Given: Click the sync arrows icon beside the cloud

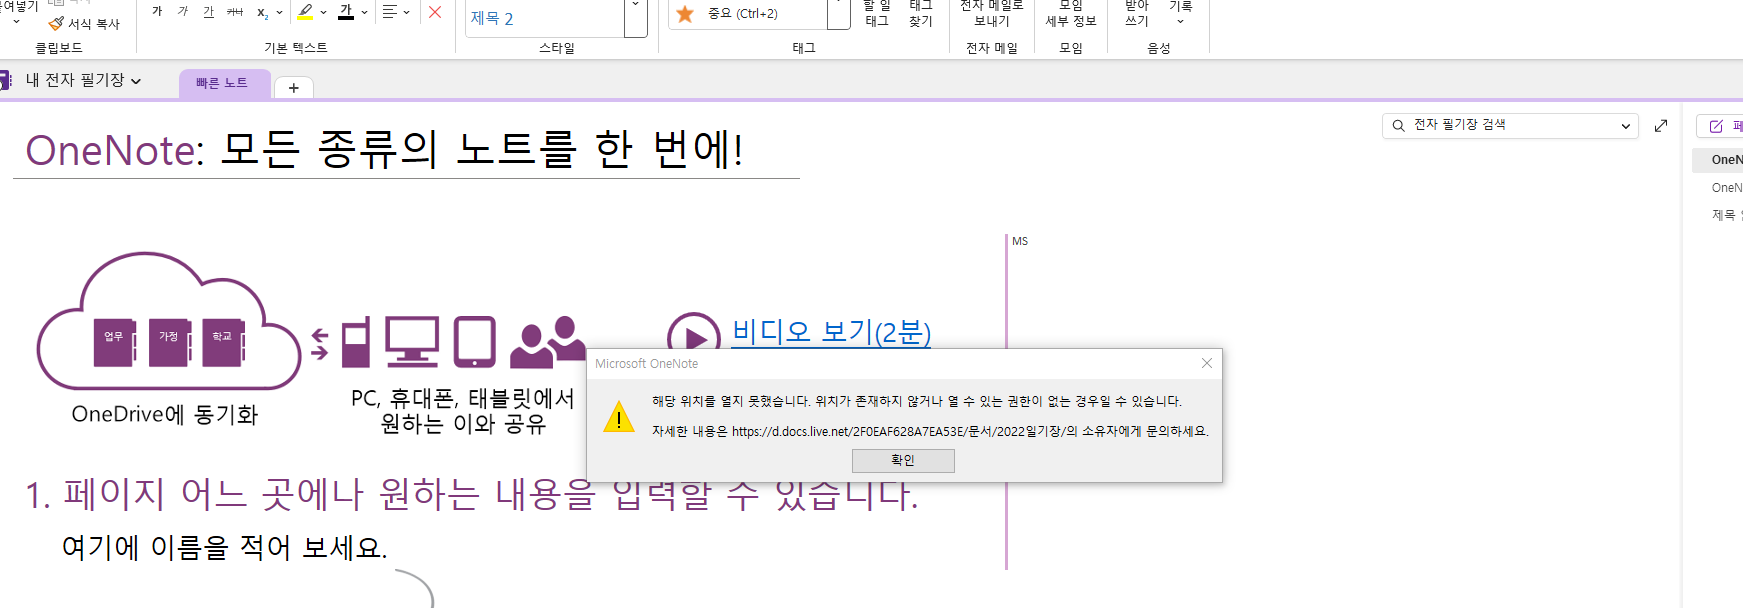Looking at the screenshot, I should click(x=320, y=343).
